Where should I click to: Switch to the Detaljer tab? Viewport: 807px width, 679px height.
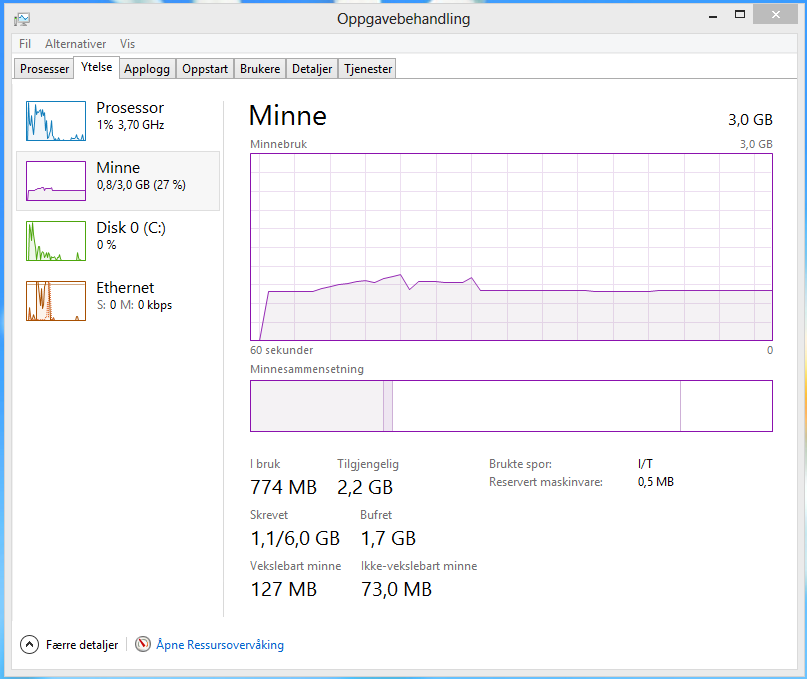pos(312,68)
